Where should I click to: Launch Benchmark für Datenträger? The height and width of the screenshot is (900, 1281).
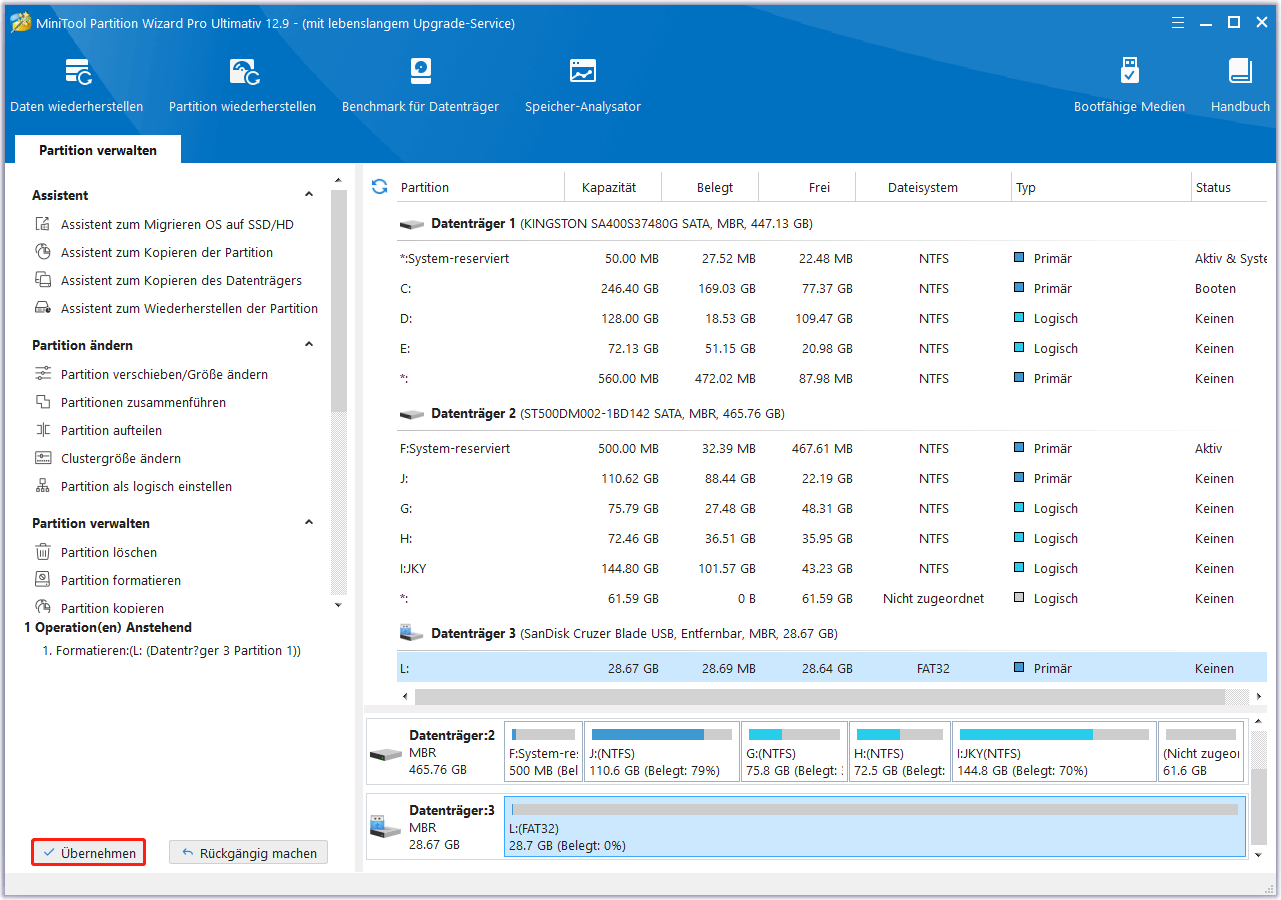point(420,86)
